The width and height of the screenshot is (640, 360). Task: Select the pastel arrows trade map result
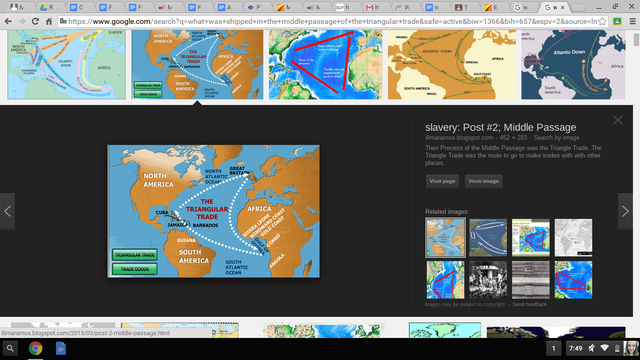pyautogui.click(x=67, y=64)
